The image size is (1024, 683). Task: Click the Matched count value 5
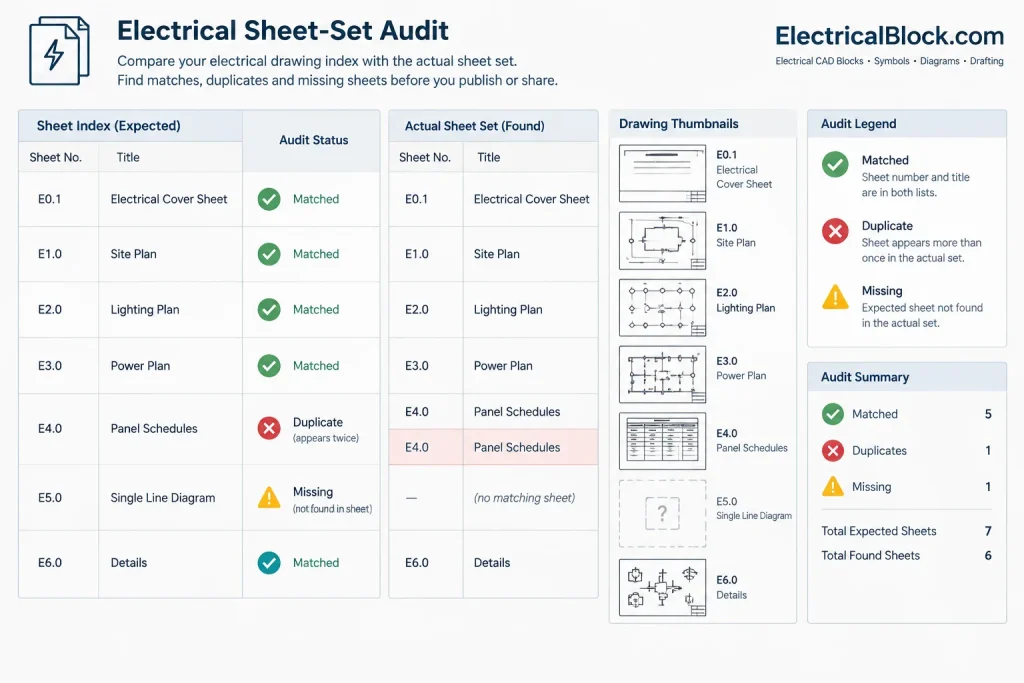point(988,414)
